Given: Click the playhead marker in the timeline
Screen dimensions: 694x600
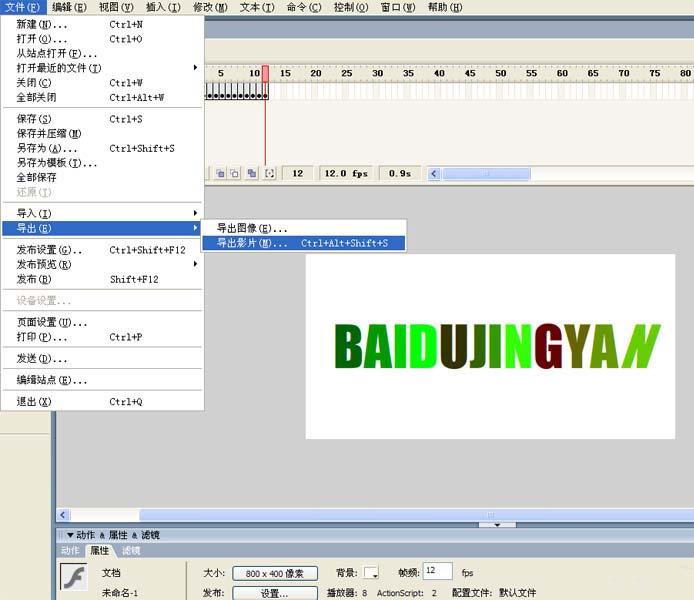Looking at the screenshot, I should pos(265,73).
